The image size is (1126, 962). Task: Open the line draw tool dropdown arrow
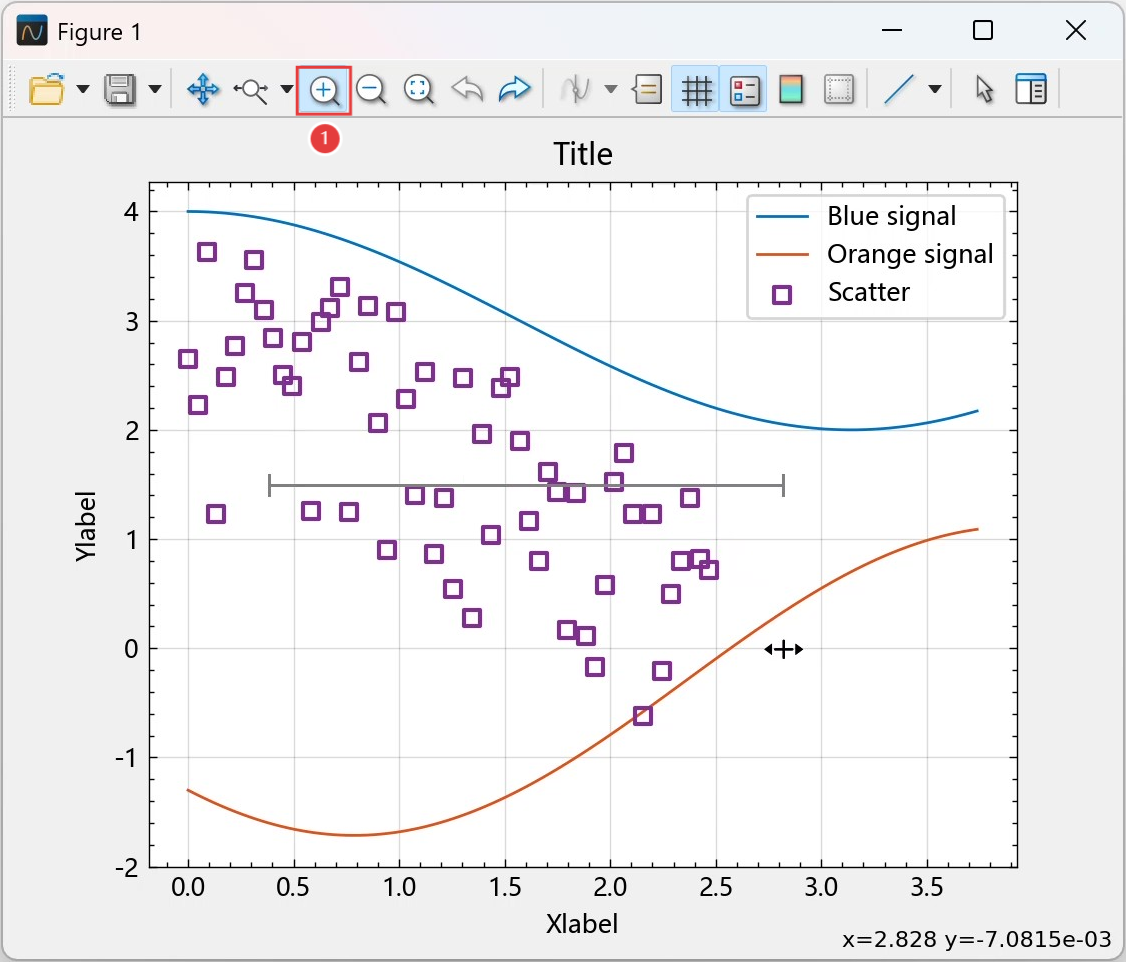point(935,90)
